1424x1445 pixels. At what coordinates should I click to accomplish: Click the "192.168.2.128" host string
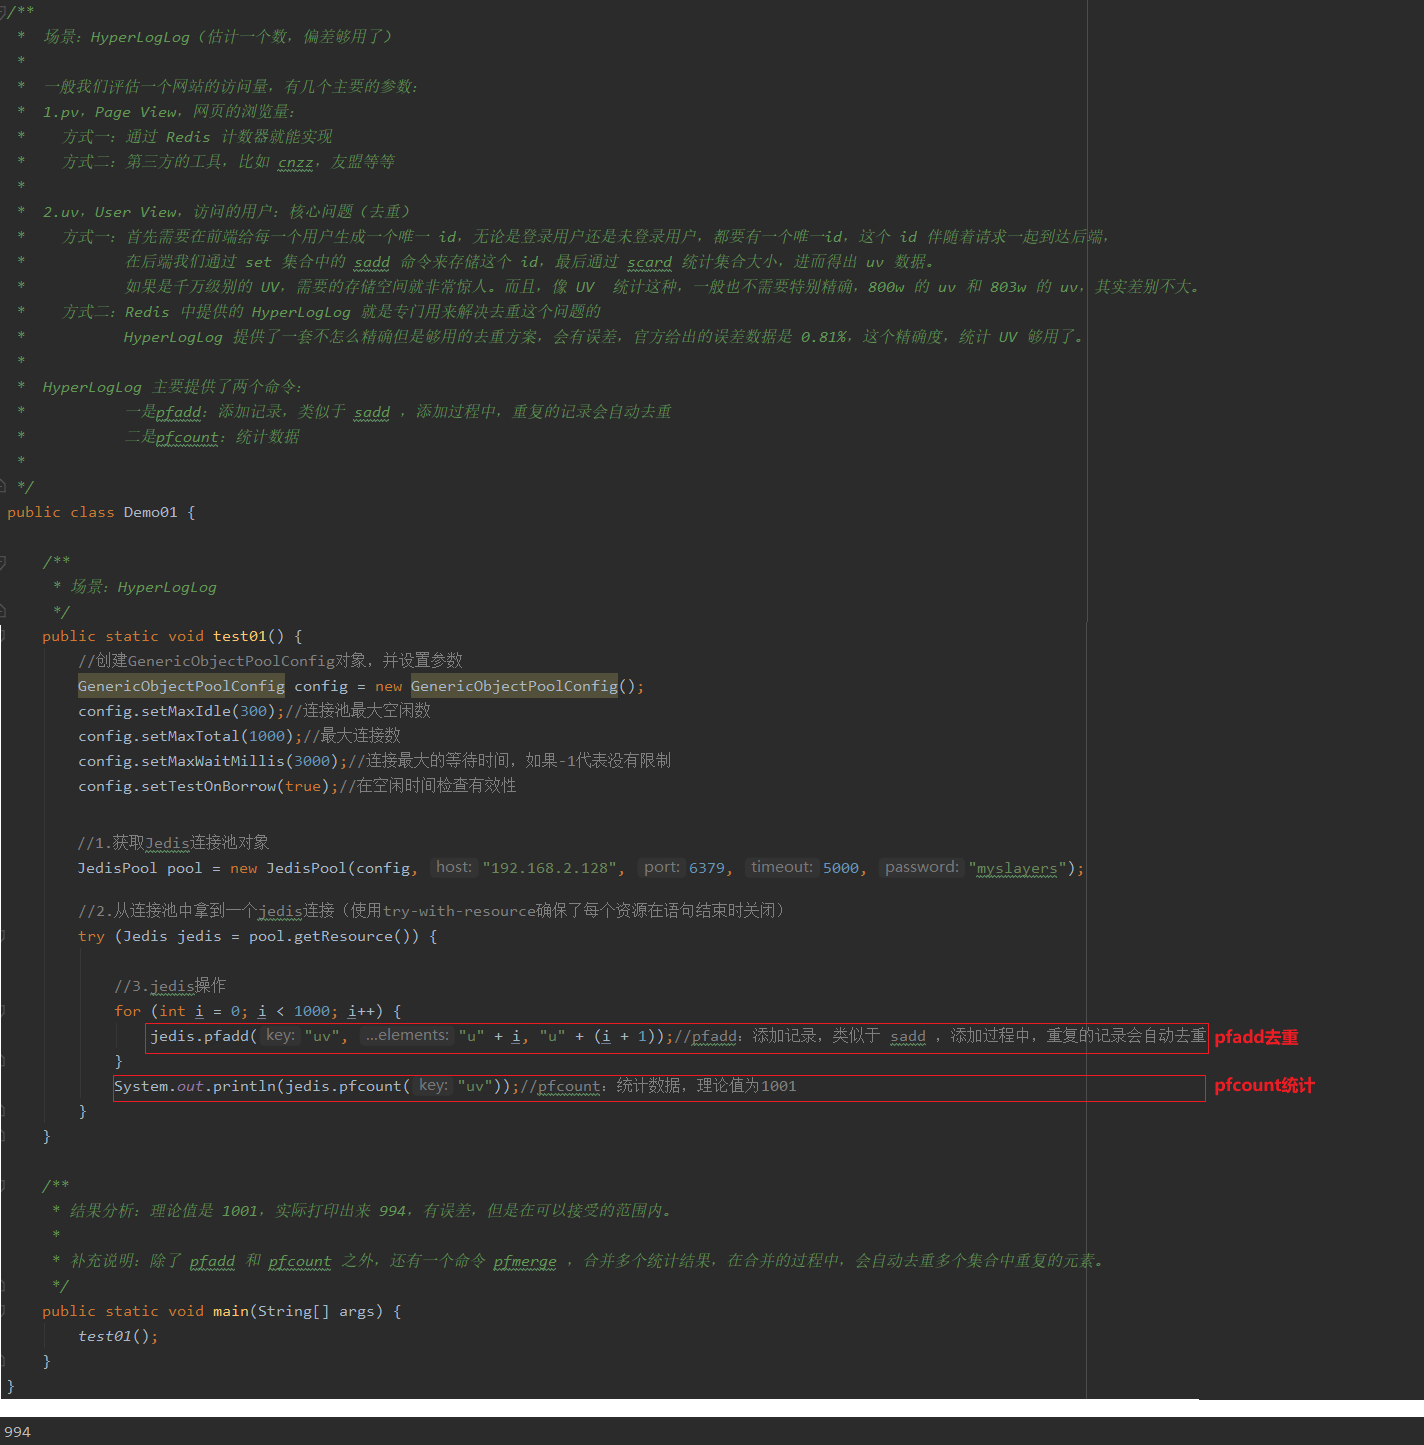pos(553,868)
